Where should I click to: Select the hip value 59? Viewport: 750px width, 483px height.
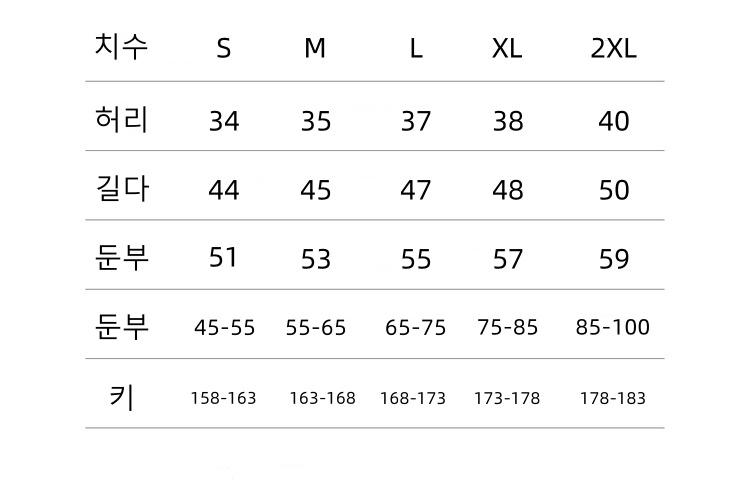tap(613, 260)
